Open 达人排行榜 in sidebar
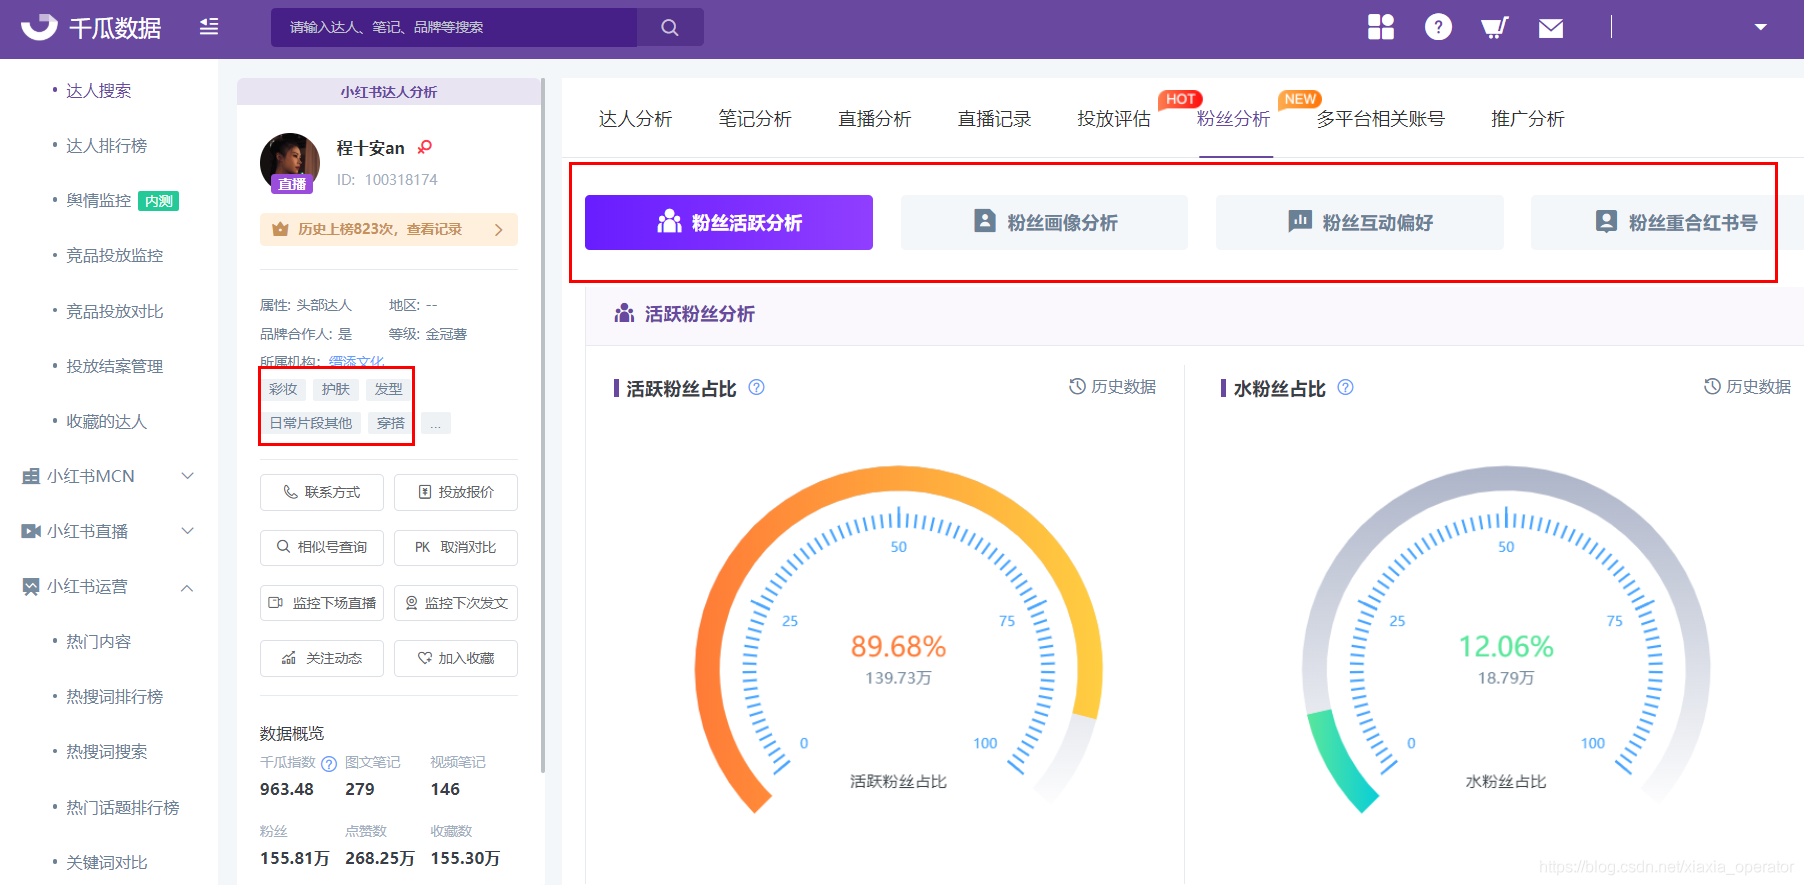1804x885 pixels. (107, 146)
